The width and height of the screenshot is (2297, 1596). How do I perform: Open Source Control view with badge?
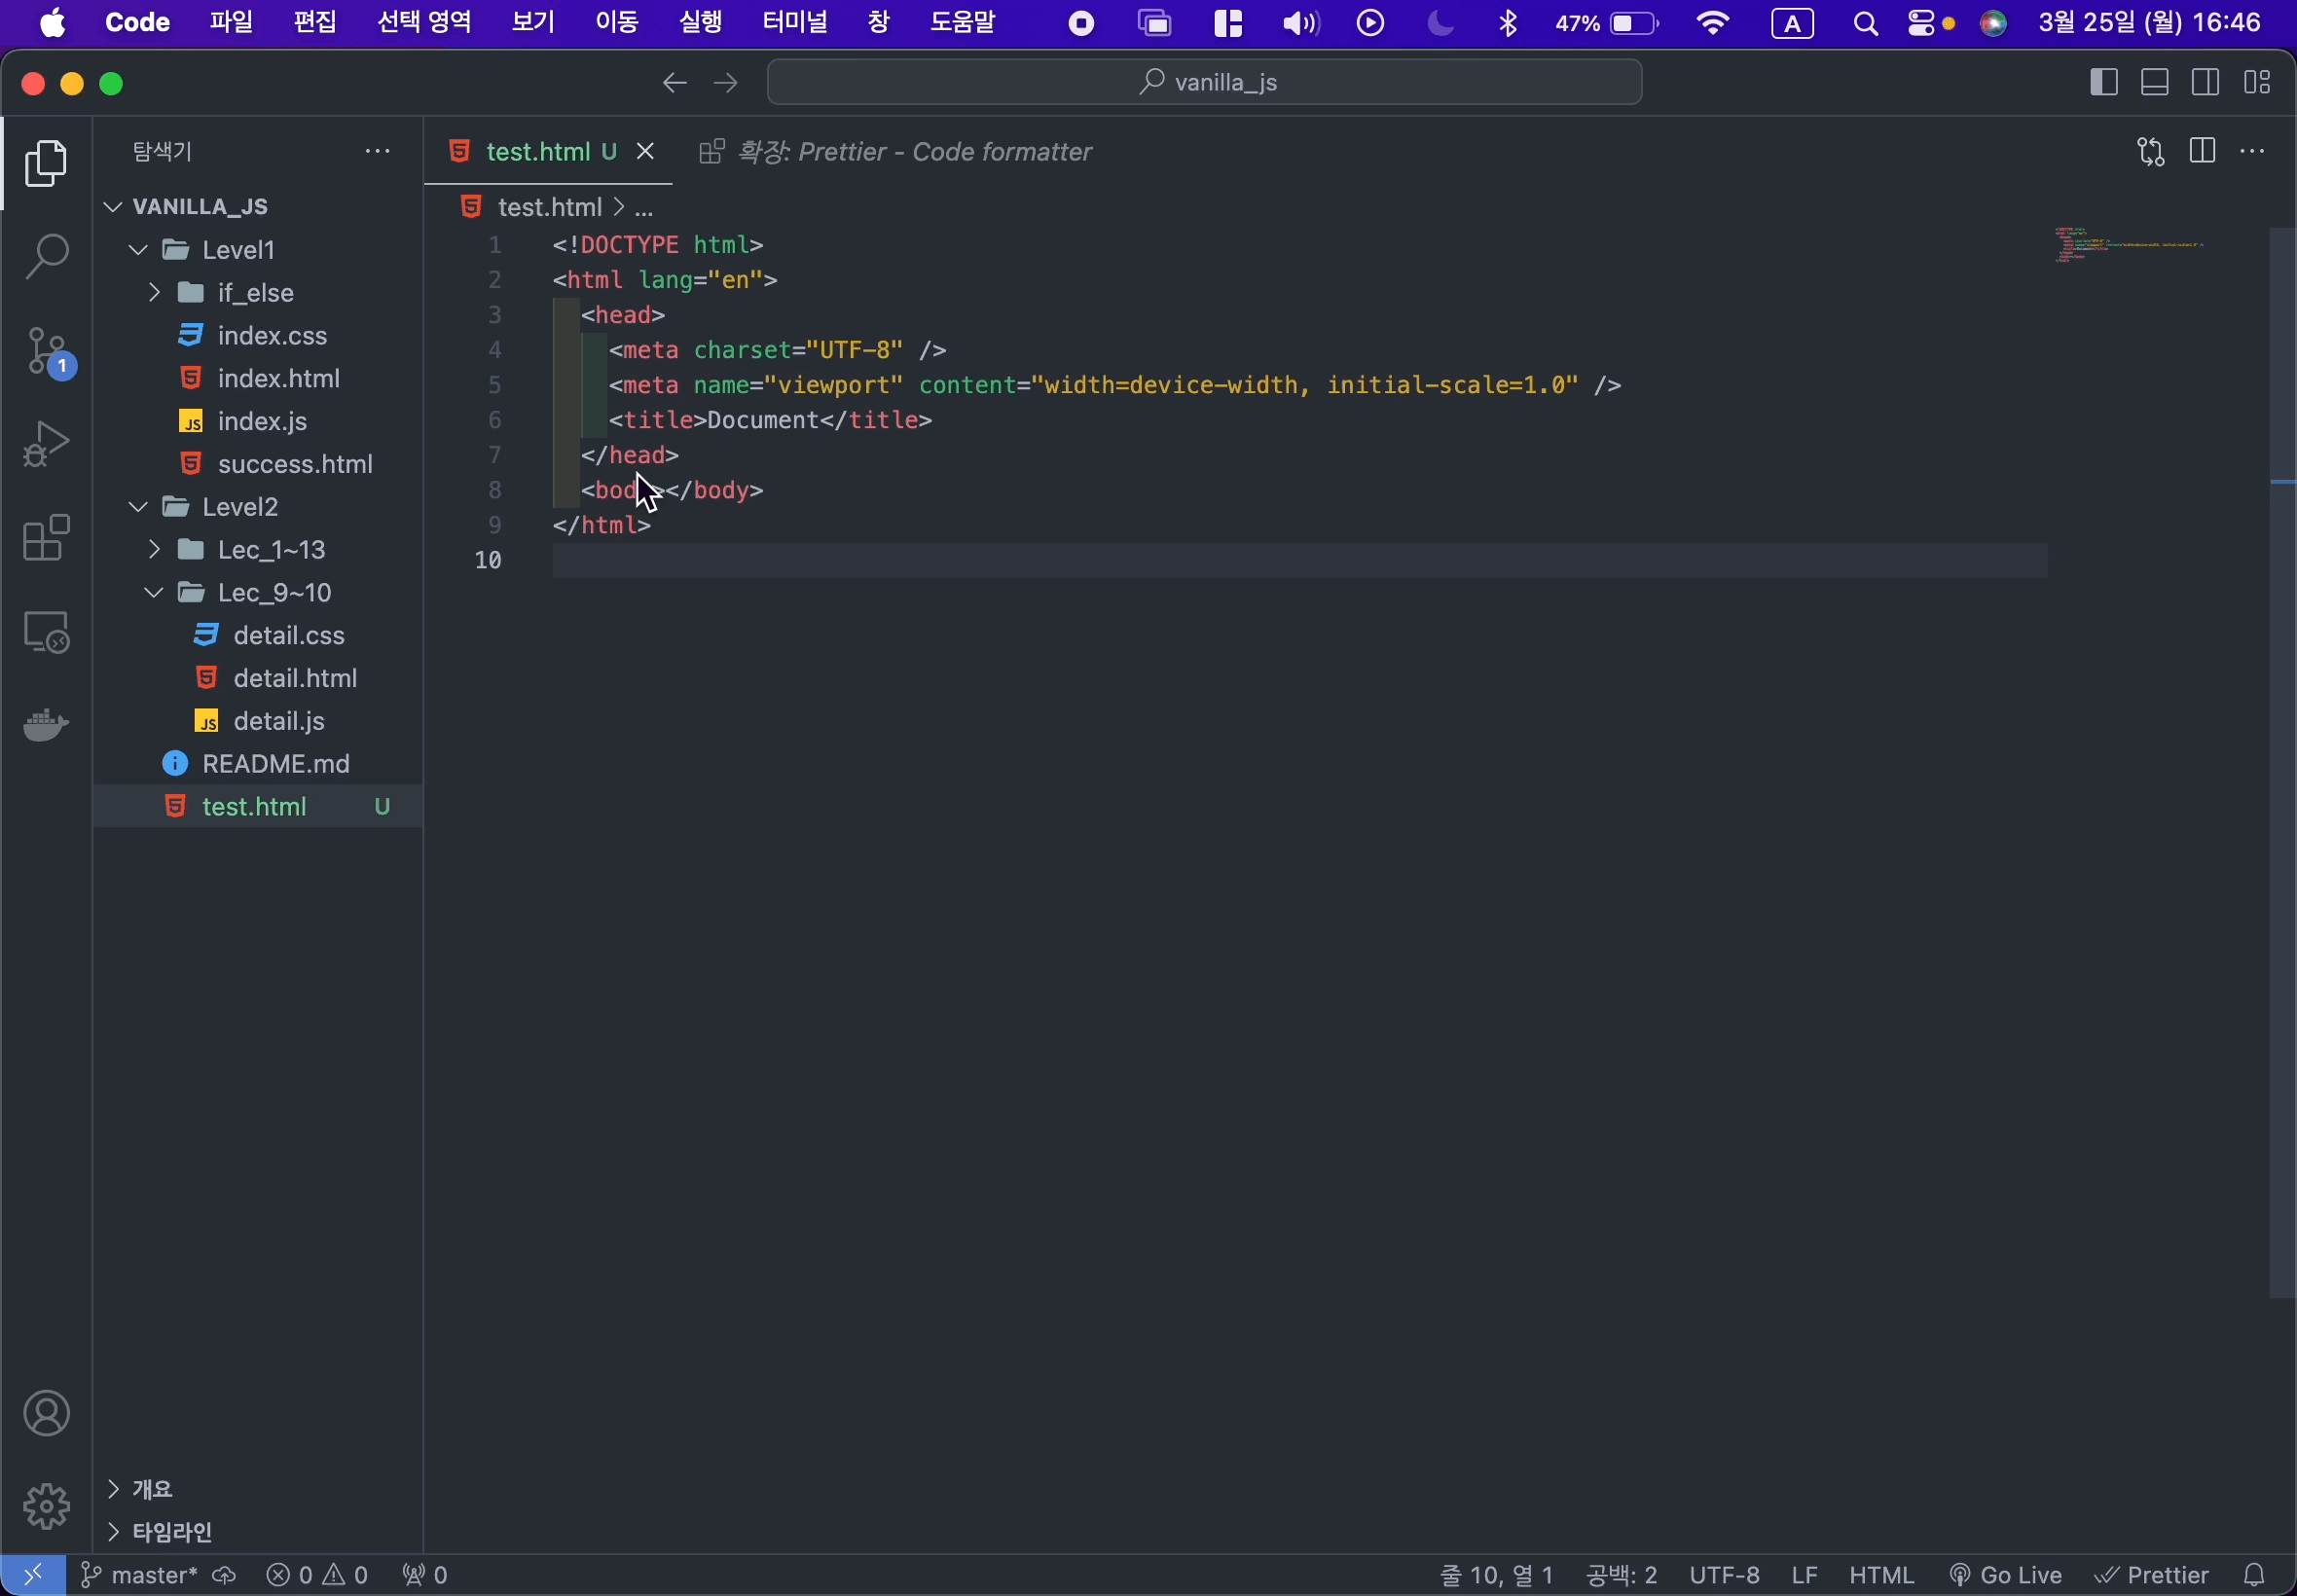(x=46, y=351)
